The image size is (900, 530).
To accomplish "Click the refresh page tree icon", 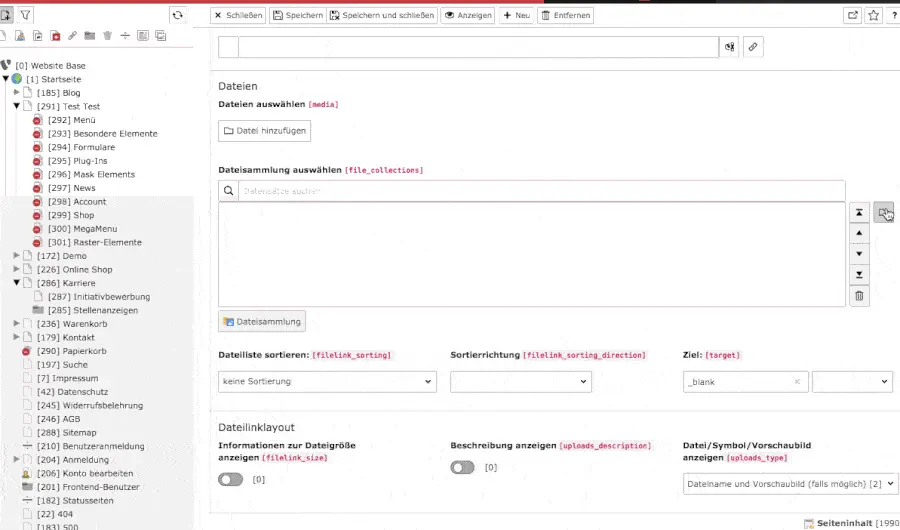I will 178,15.
